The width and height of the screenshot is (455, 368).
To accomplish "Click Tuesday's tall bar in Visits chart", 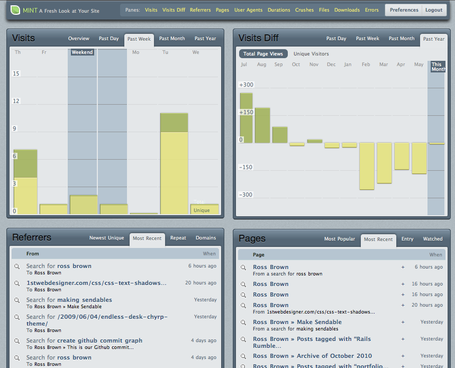I will click(x=174, y=163).
